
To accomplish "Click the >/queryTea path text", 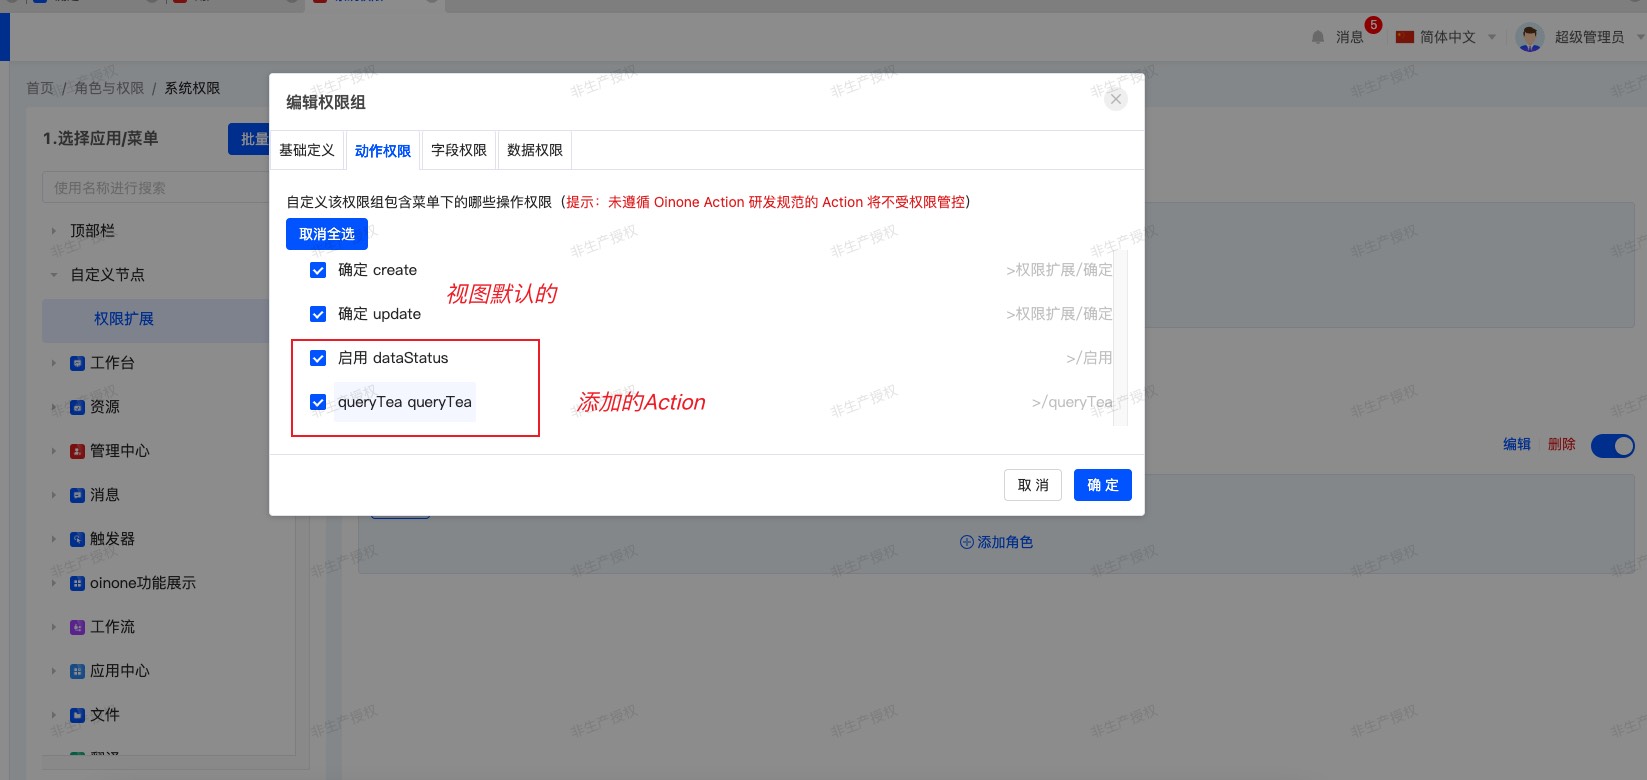I will click(1072, 402).
